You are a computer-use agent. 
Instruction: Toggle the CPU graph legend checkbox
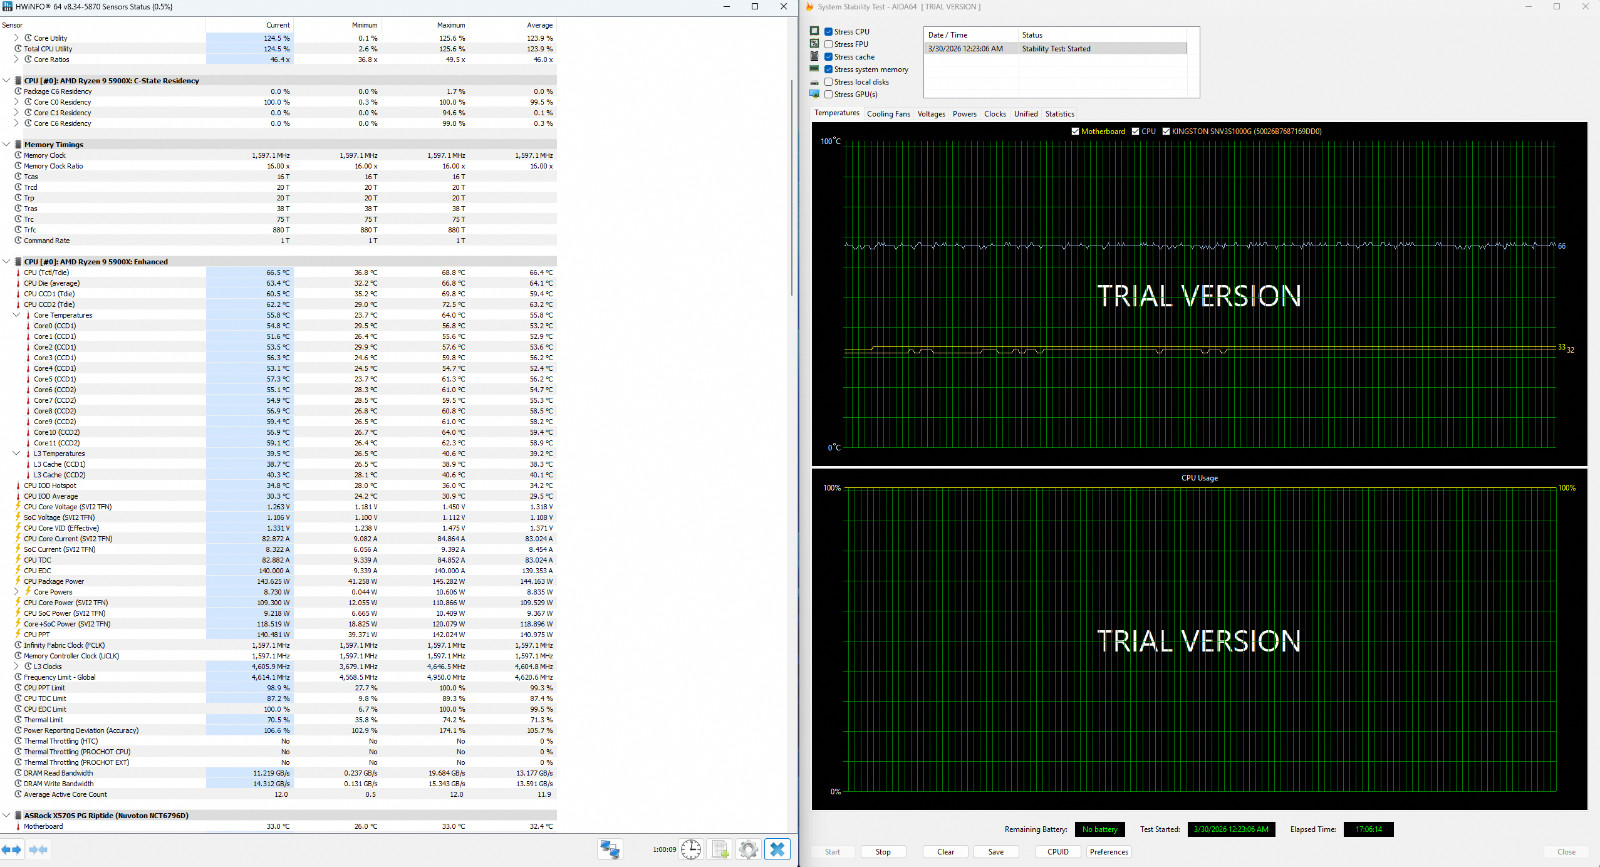click(1136, 131)
